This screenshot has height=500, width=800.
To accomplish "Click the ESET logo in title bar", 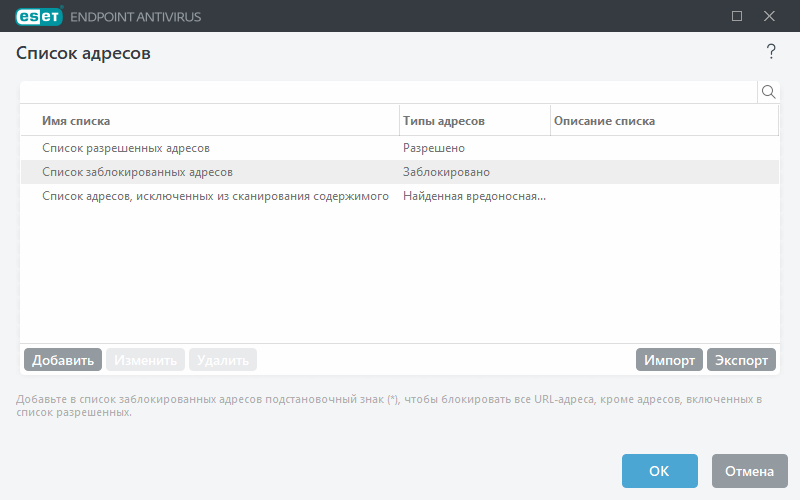I will 38,16.
